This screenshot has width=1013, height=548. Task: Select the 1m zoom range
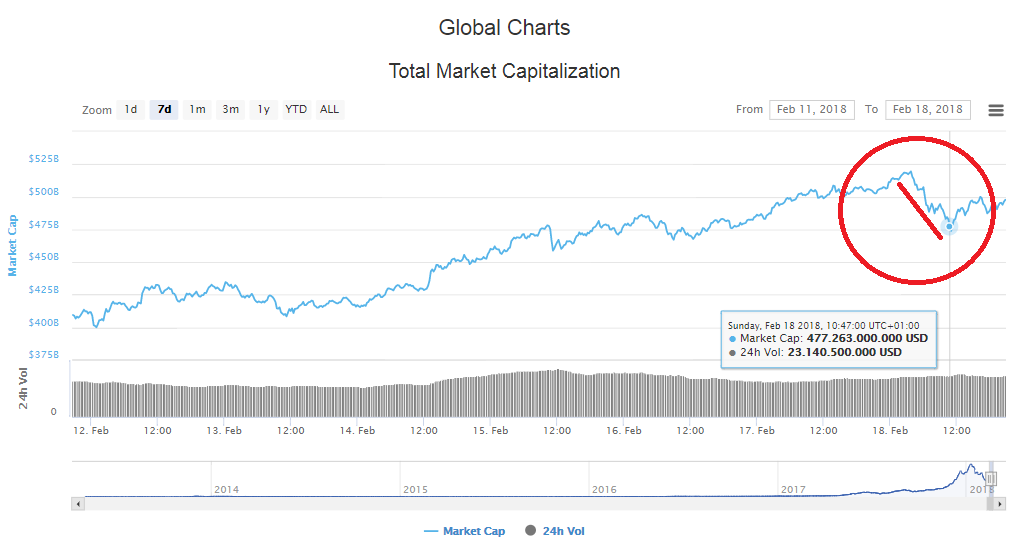[x=198, y=109]
